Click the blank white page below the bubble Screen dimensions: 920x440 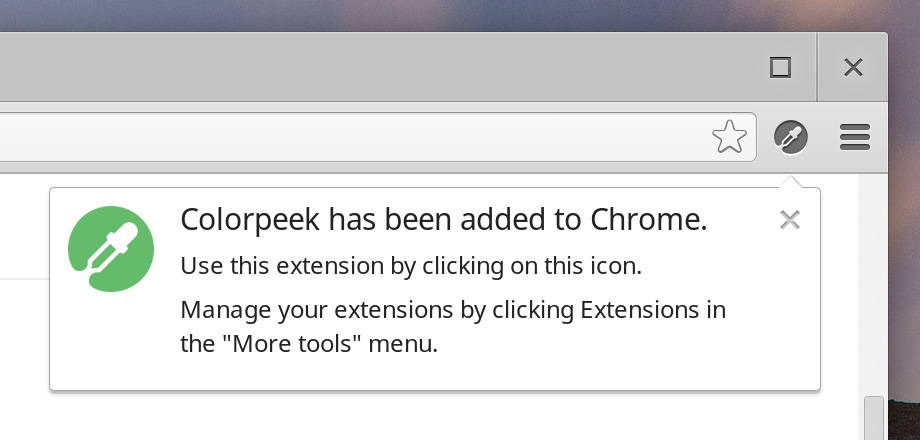[434, 417]
